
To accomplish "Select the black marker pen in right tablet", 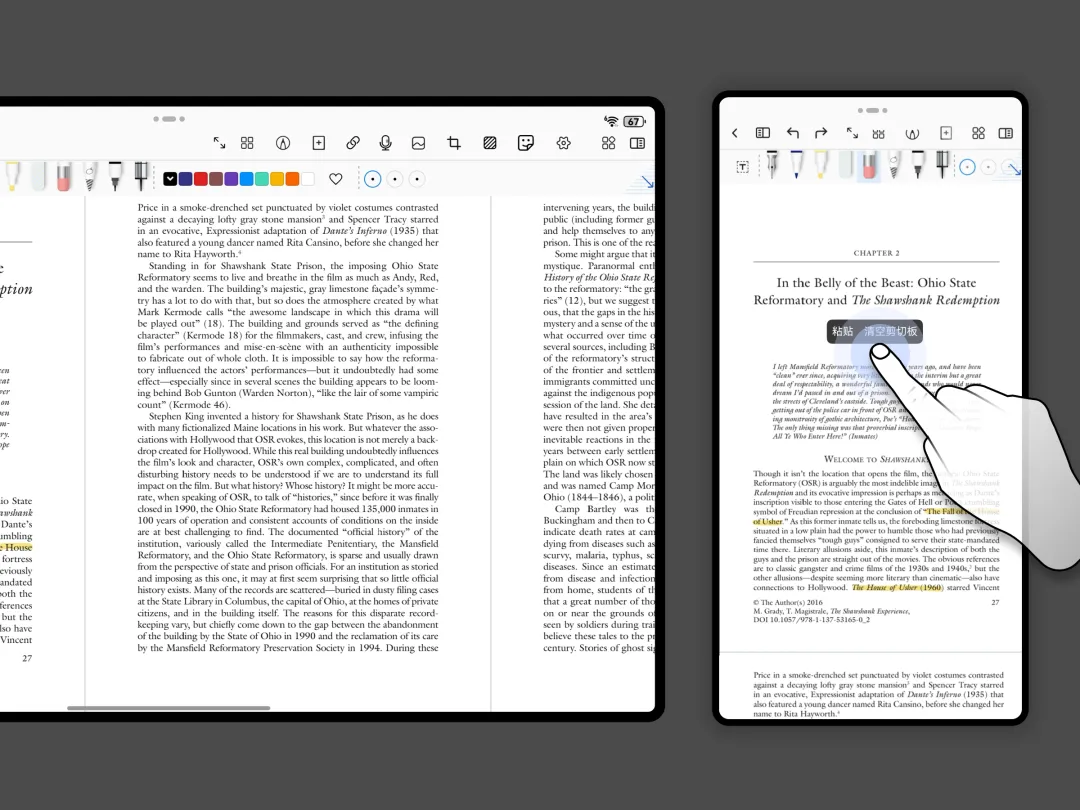I will [917, 165].
